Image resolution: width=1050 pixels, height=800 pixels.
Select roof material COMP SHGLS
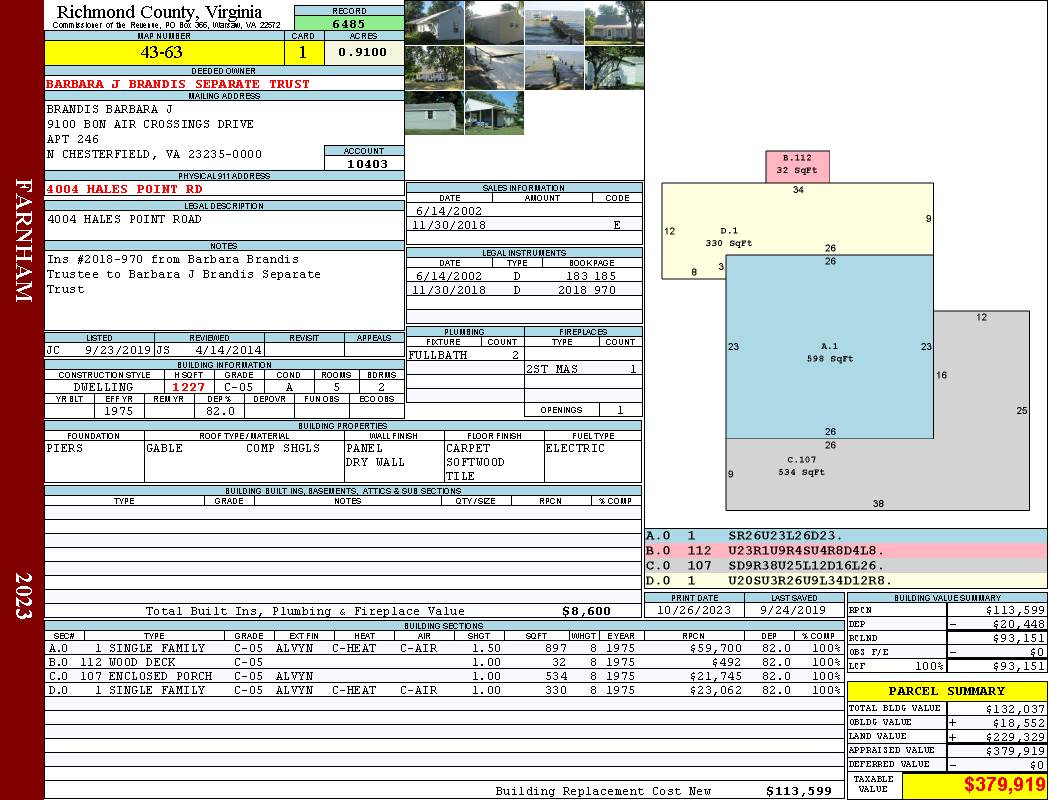coord(283,449)
